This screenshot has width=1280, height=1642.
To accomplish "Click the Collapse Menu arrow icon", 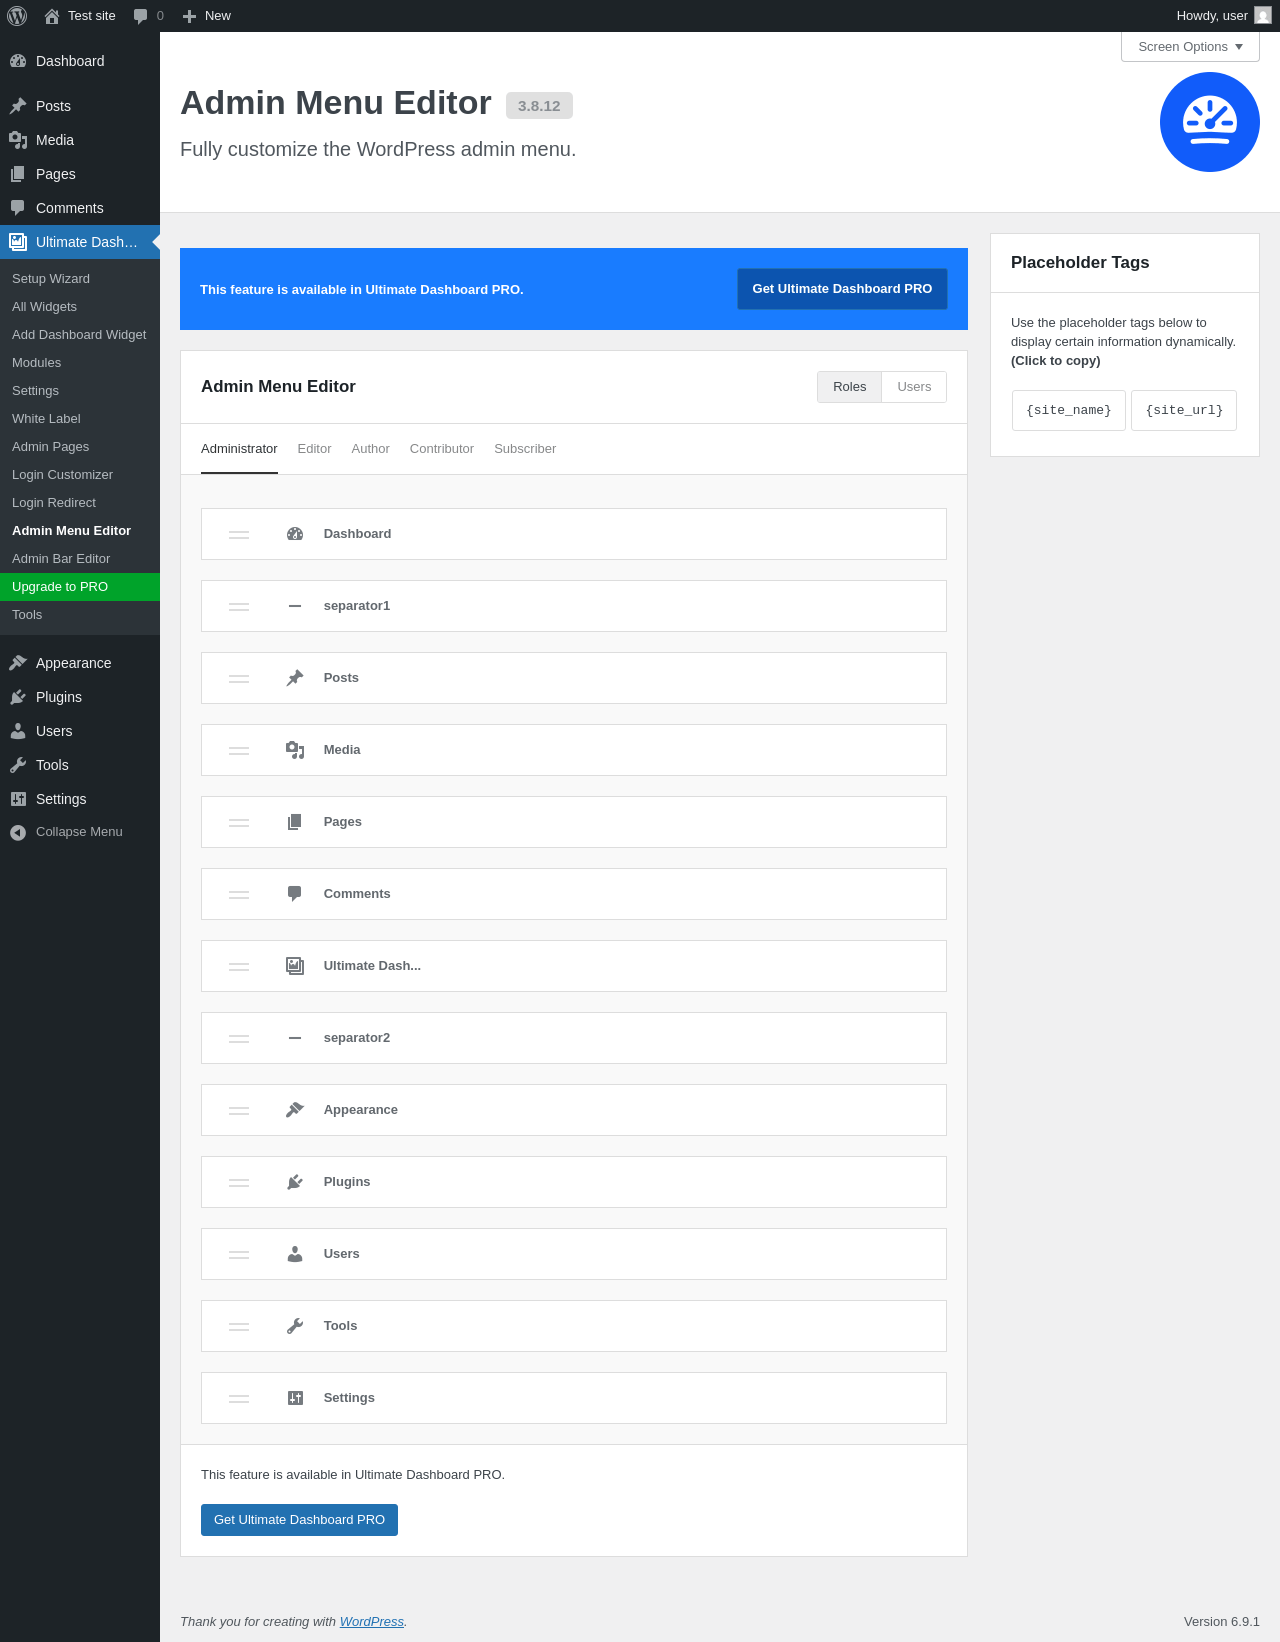I will tap(18, 832).
